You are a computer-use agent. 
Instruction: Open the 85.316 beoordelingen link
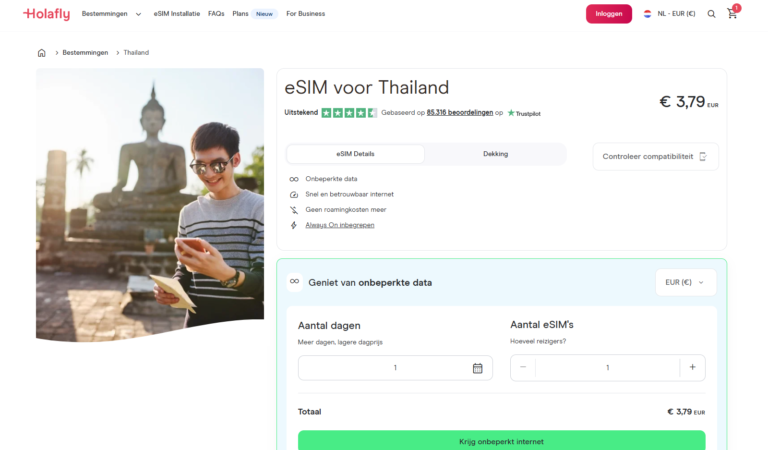click(459, 113)
